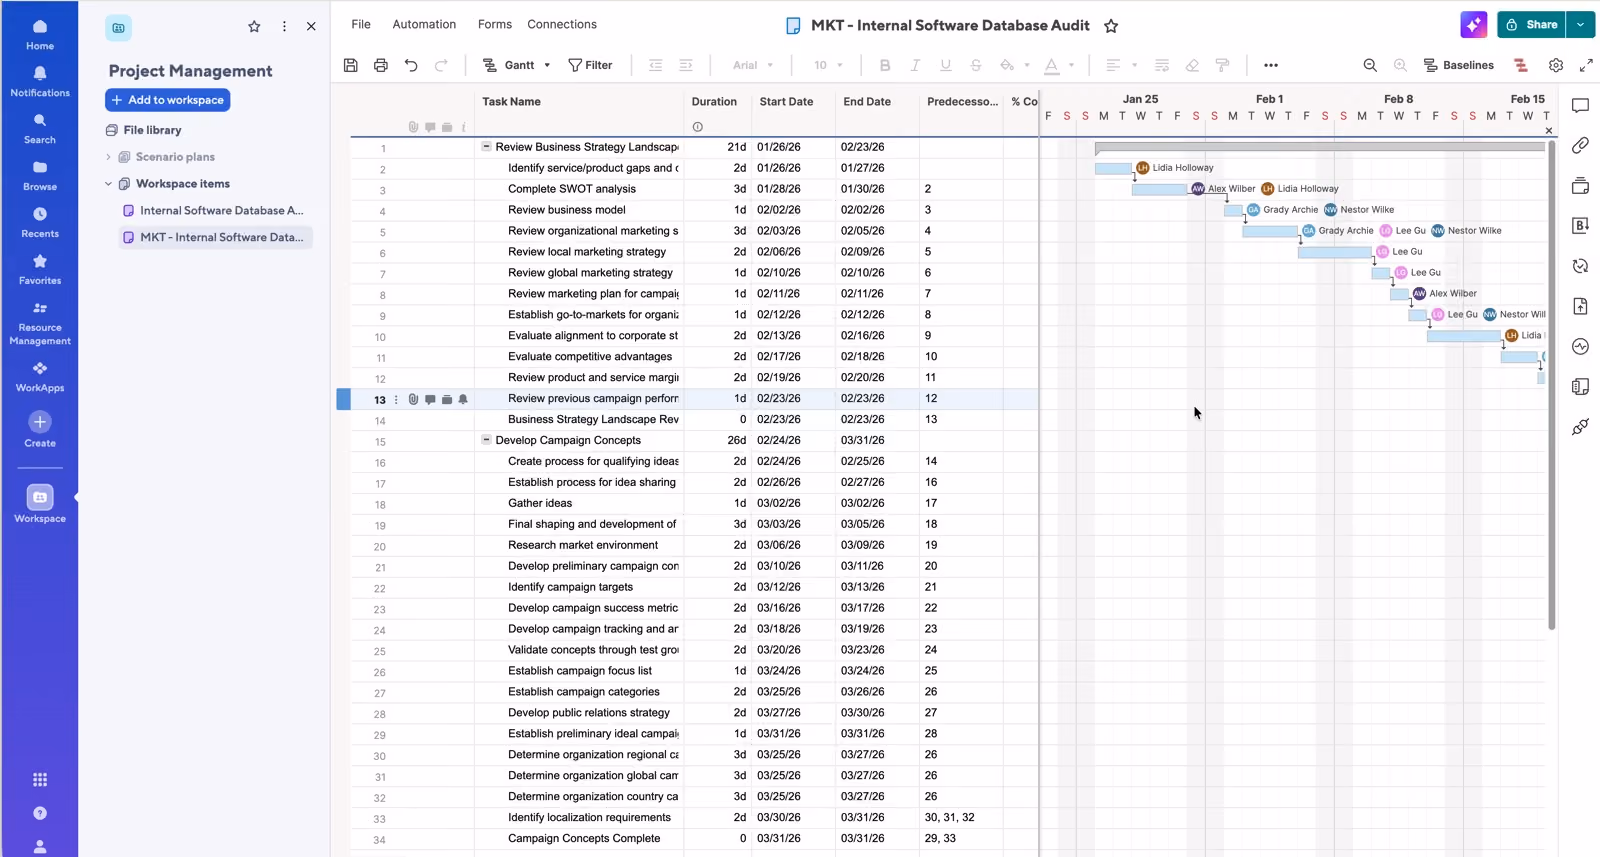Open the horizontal alignment dropdown
This screenshot has height=857, width=1600.
click(1121, 65)
